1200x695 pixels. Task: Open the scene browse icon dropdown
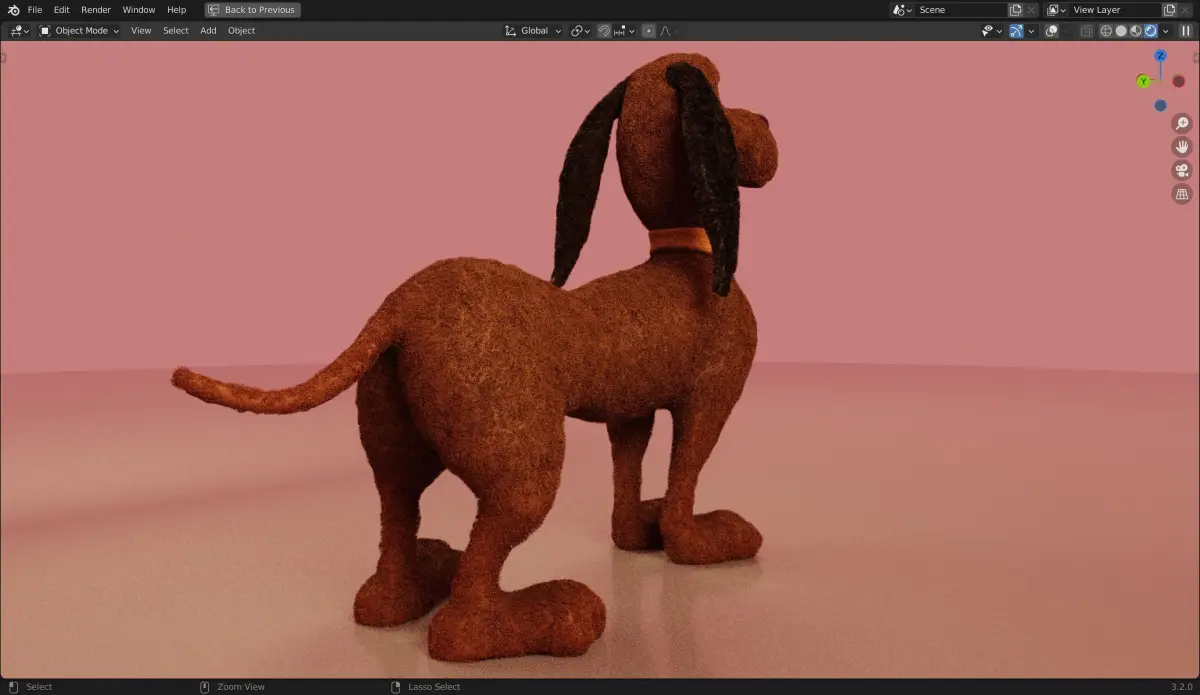point(902,10)
